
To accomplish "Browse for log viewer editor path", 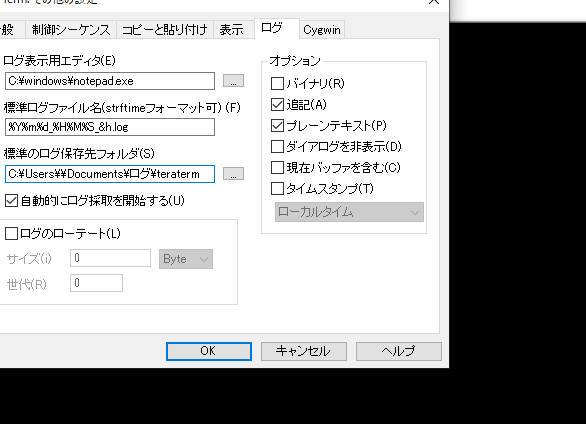I will pos(233,81).
